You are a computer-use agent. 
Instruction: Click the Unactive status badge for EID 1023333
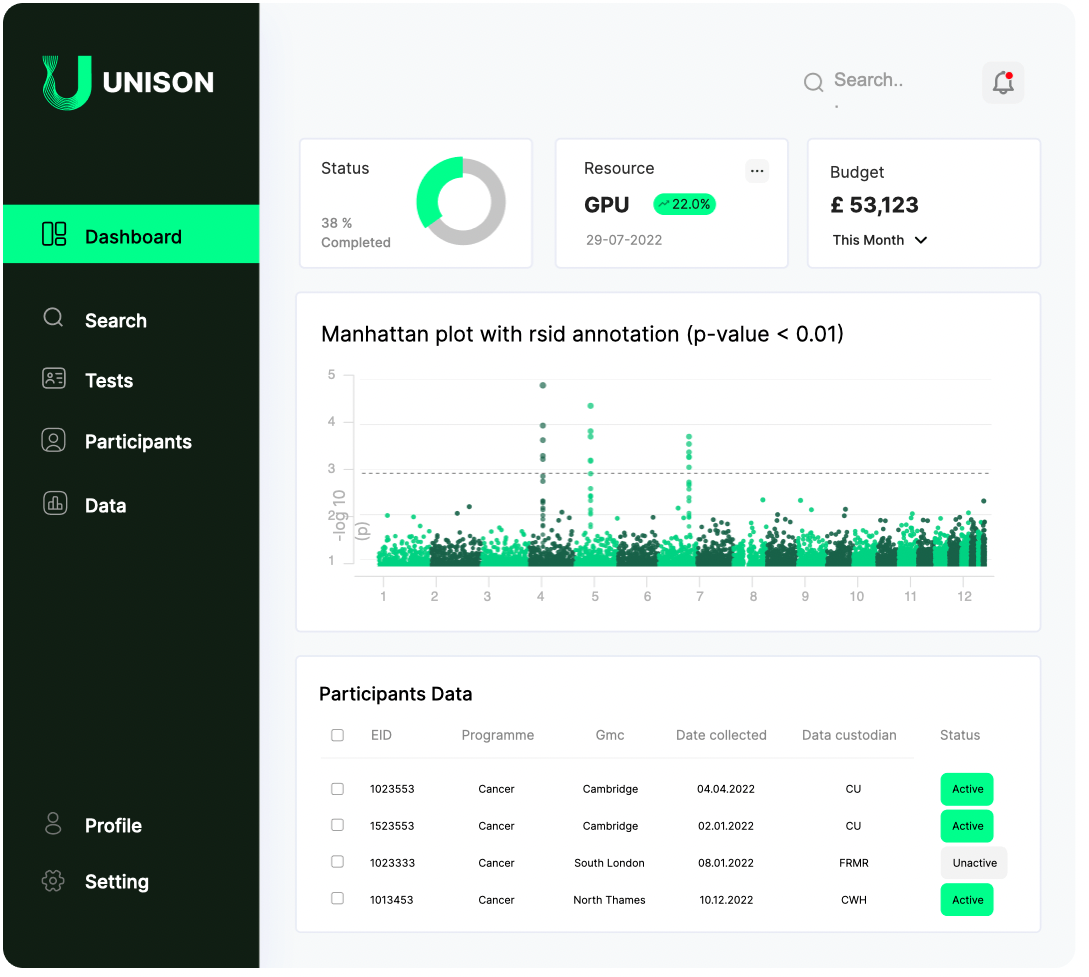coord(973,862)
